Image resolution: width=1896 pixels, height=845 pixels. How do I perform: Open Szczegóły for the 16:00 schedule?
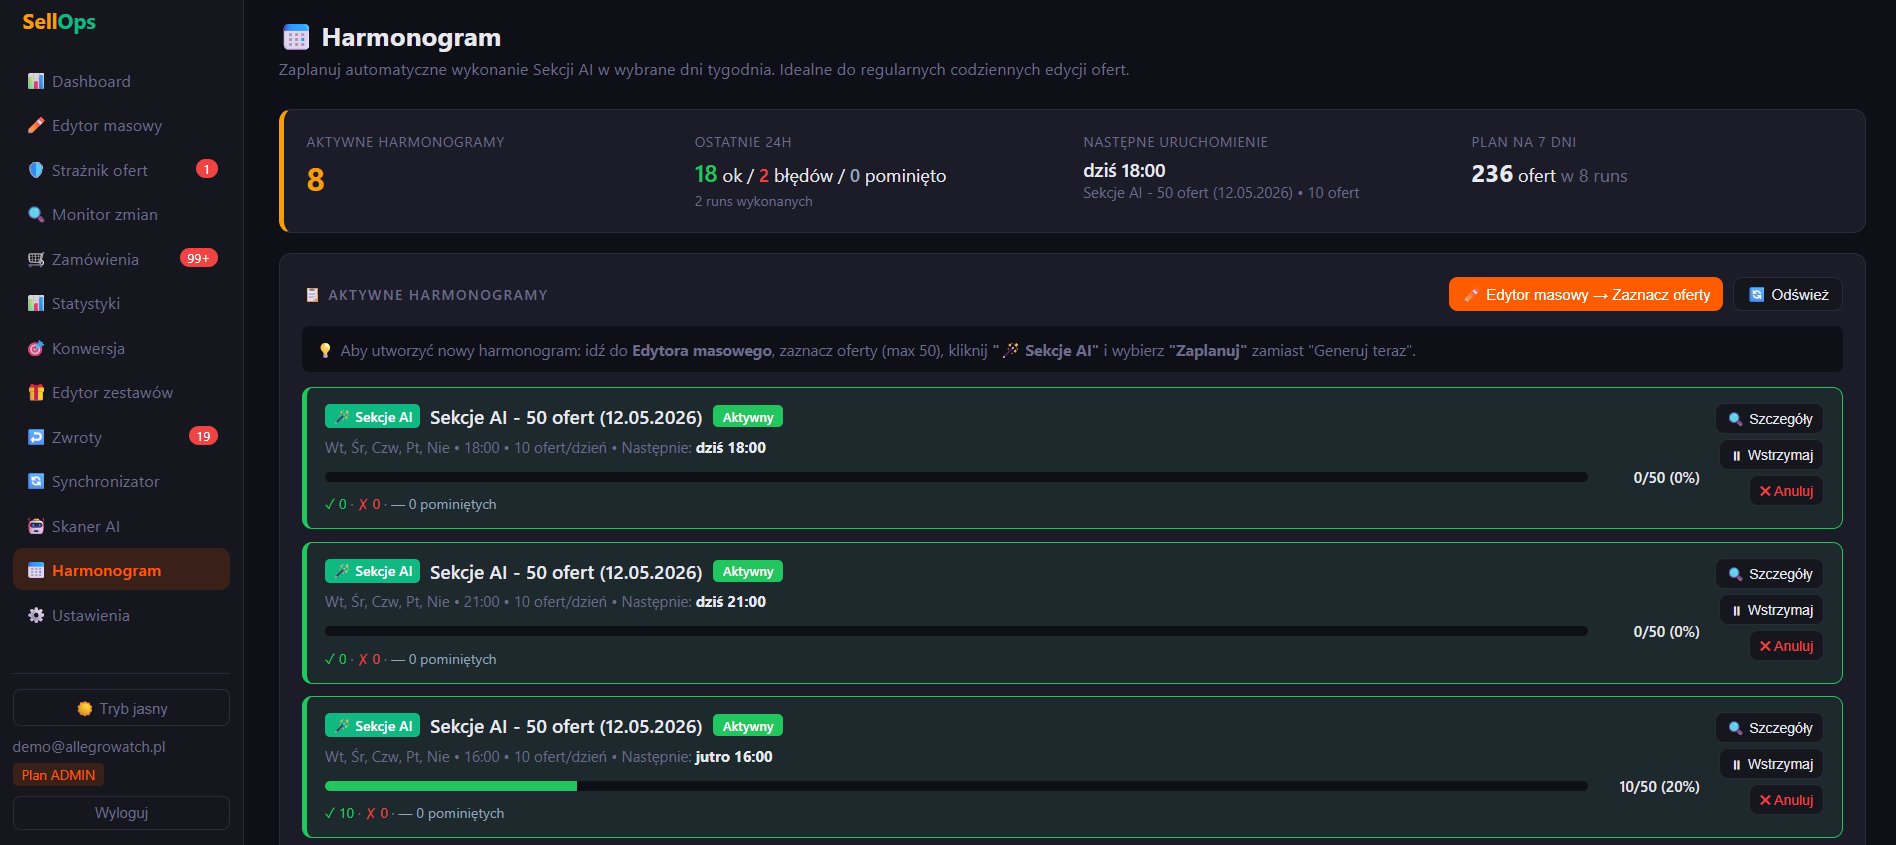coord(1770,728)
